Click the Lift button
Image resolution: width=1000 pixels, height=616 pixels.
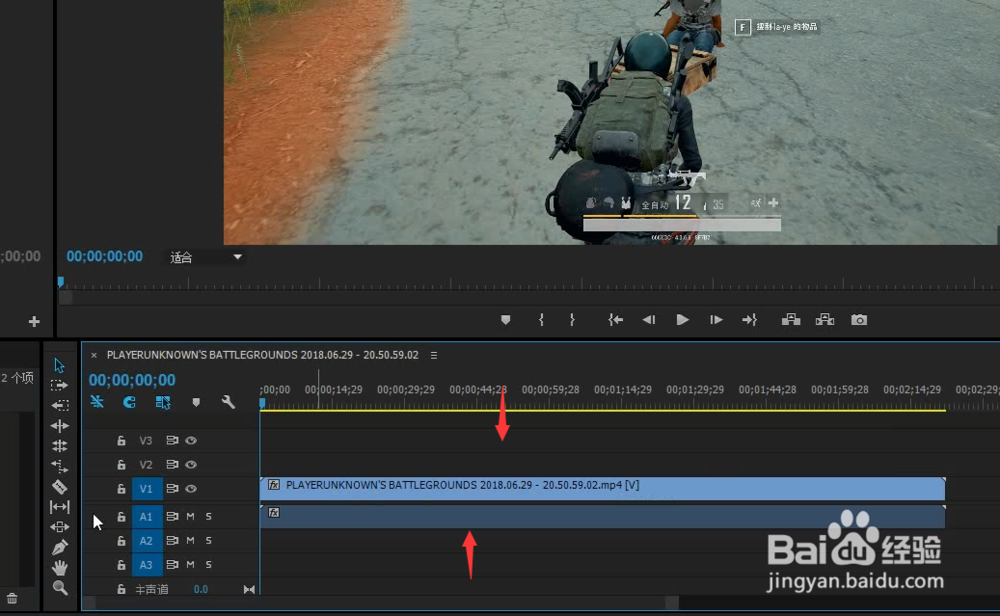point(791,319)
